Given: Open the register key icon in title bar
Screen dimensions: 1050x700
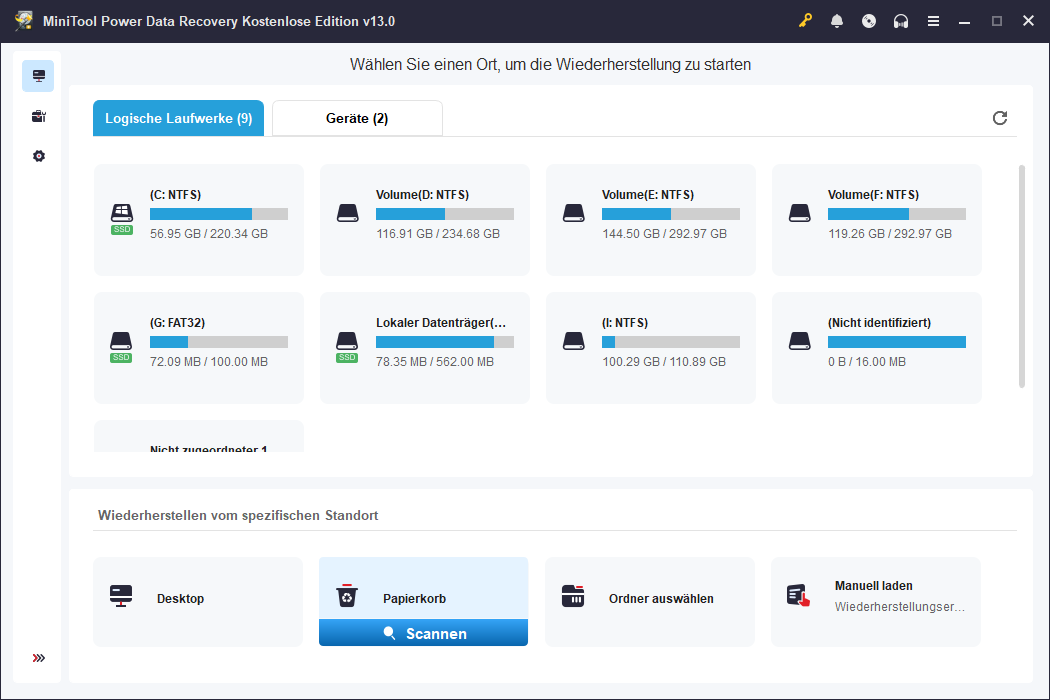Looking at the screenshot, I should coord(805,21).
